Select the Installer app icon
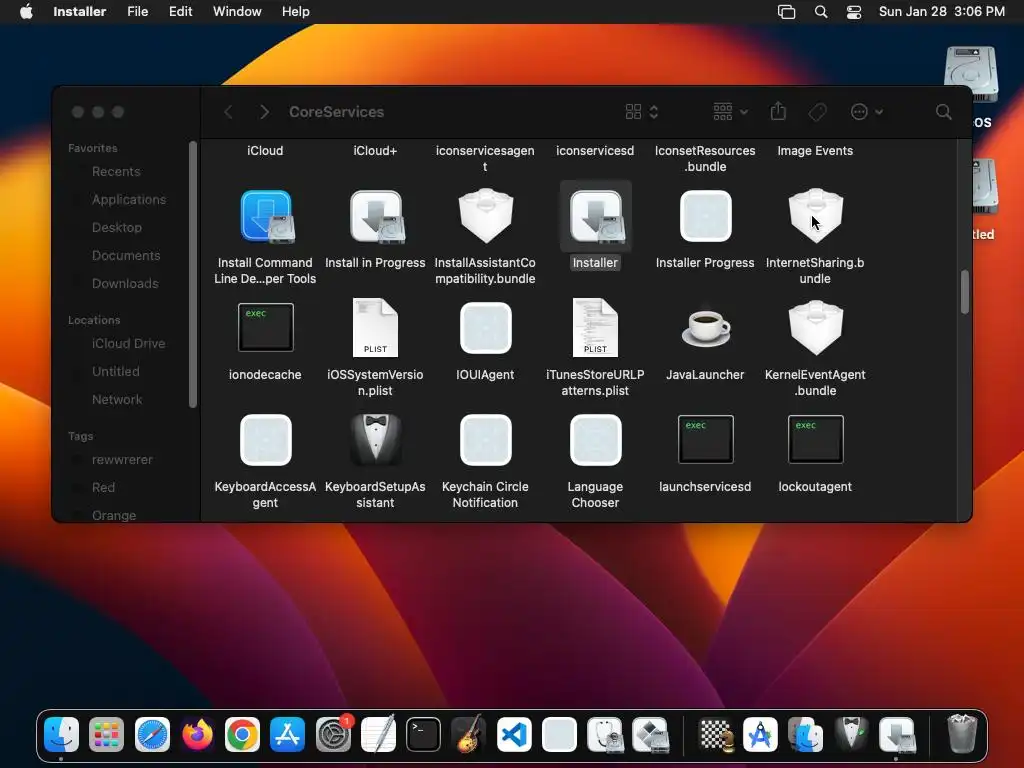This screenshot has width=1024, height=768. click(x=596, y=216)
